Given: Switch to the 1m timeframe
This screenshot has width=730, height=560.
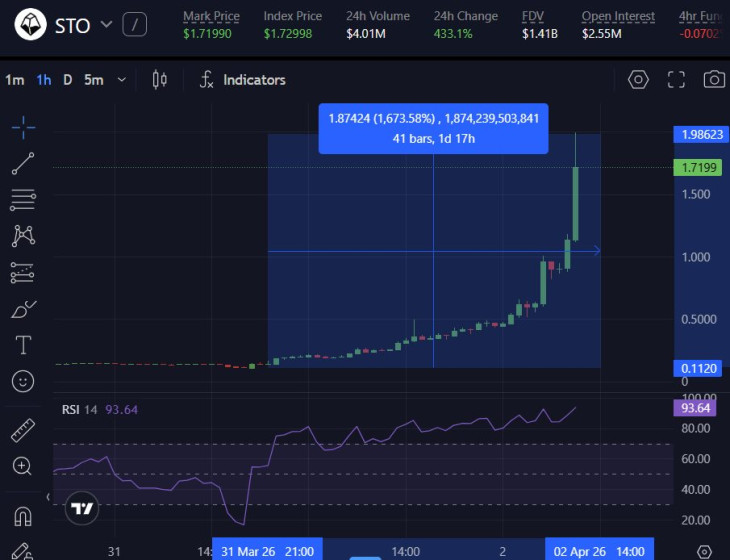Looking at the screenshot, I should (14, 80).
